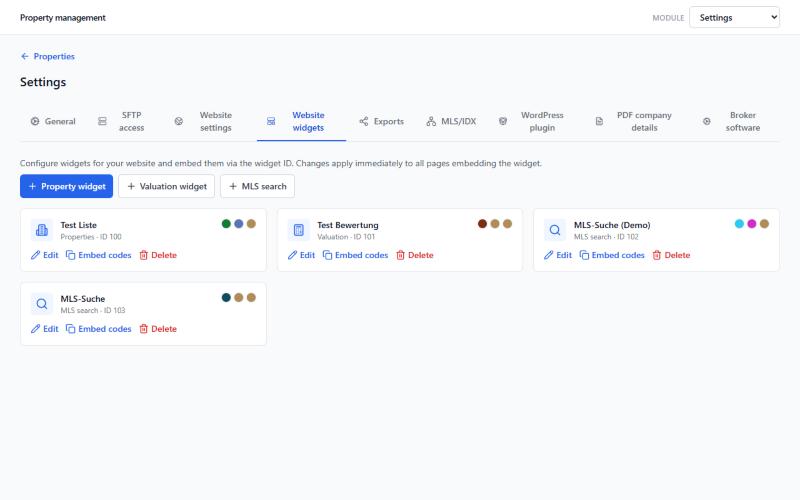Open the MLS/IDX tab
This screenshot has height=500, width=800.
tap(451, 121)
